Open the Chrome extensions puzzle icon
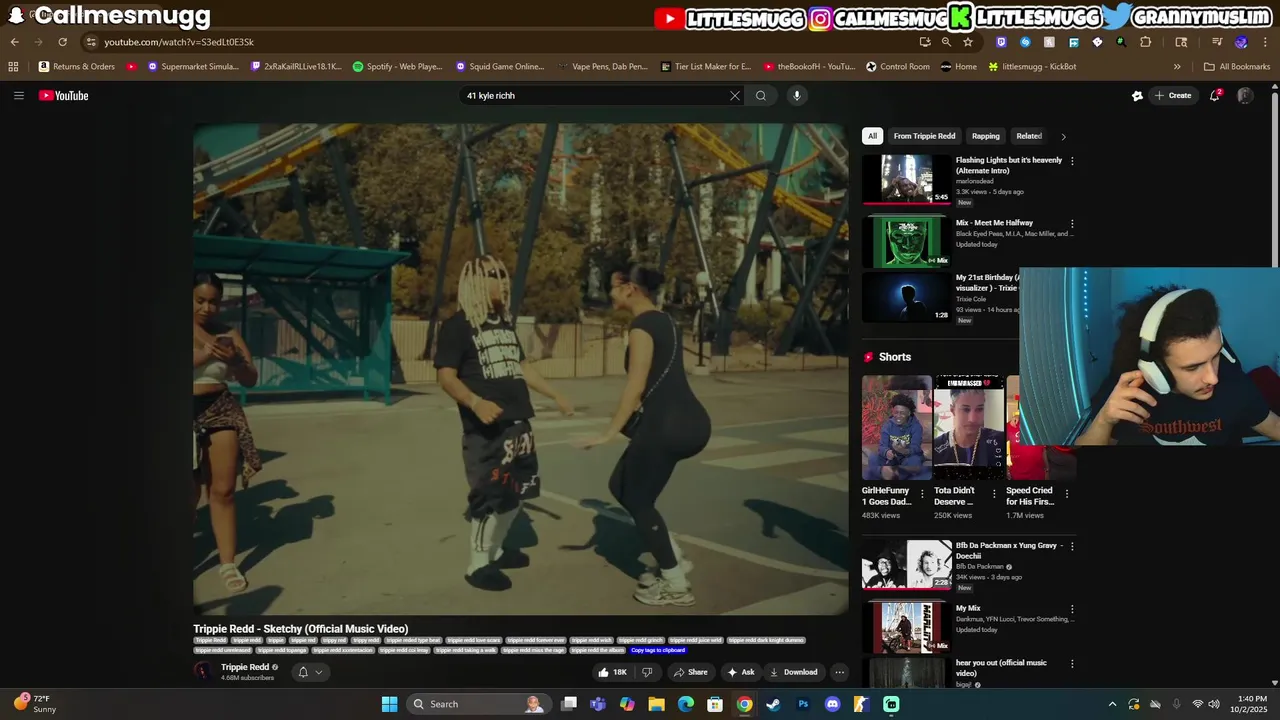 point(1146,42)
